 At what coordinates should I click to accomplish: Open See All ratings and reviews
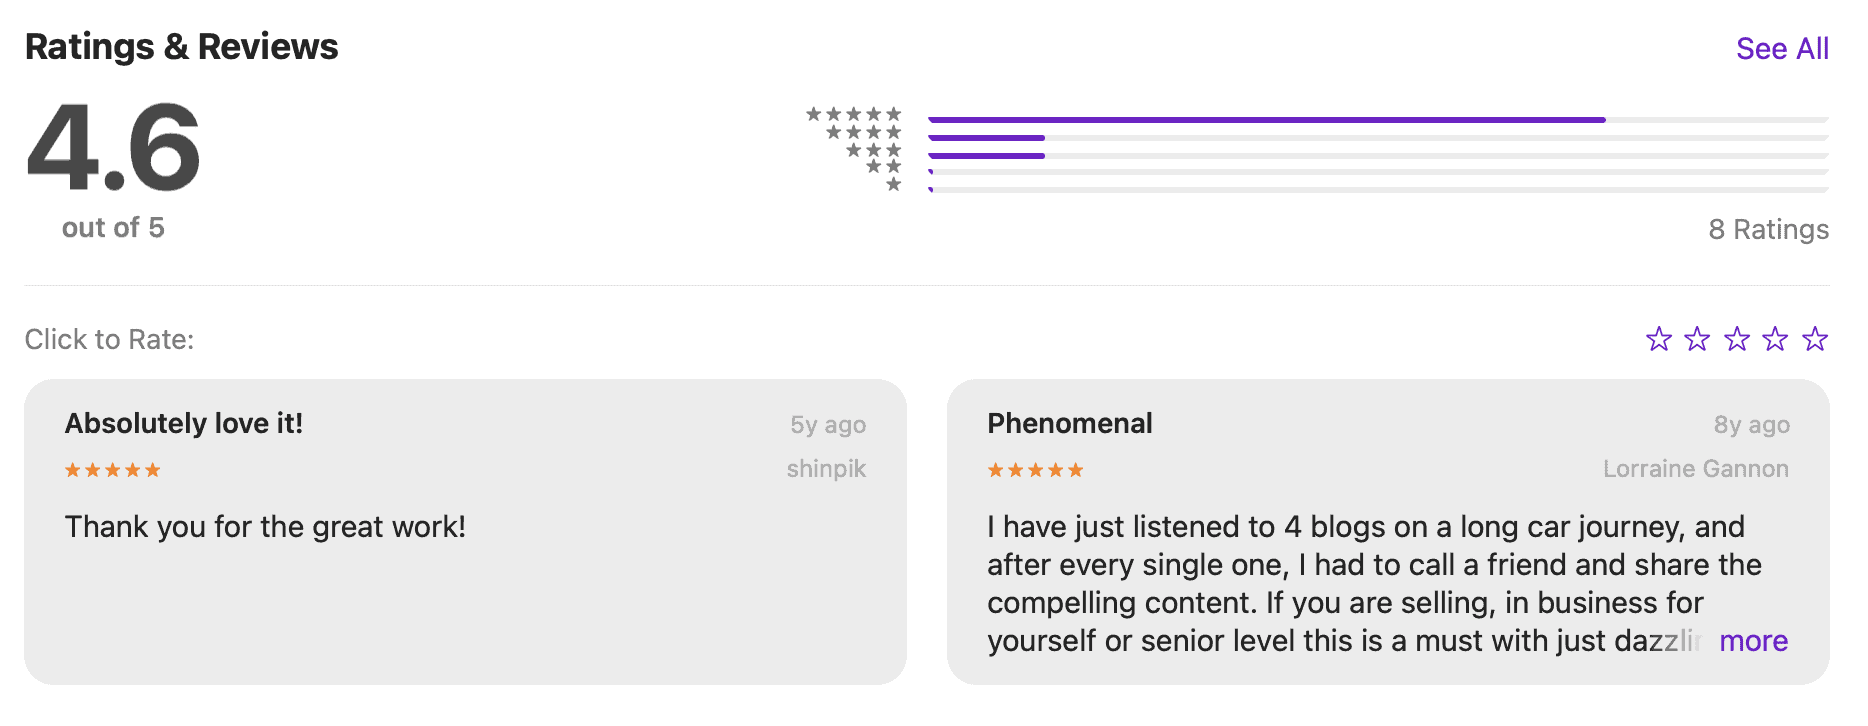[1782, 48]
